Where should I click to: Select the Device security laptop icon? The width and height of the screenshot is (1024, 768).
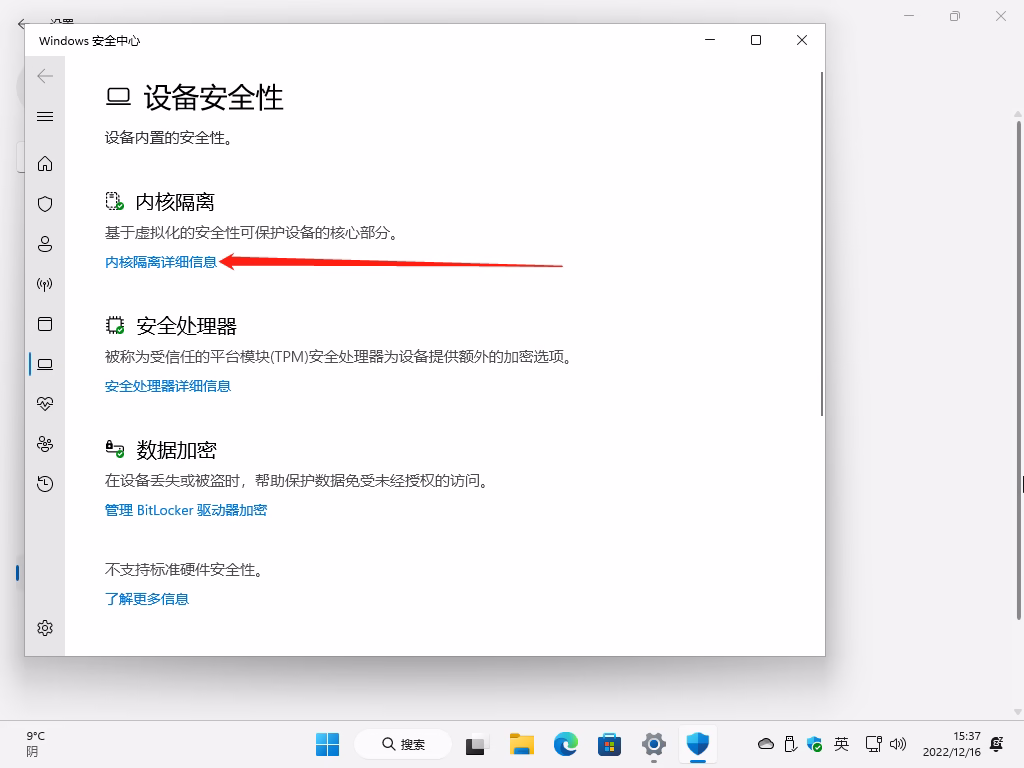click(44, 363)
